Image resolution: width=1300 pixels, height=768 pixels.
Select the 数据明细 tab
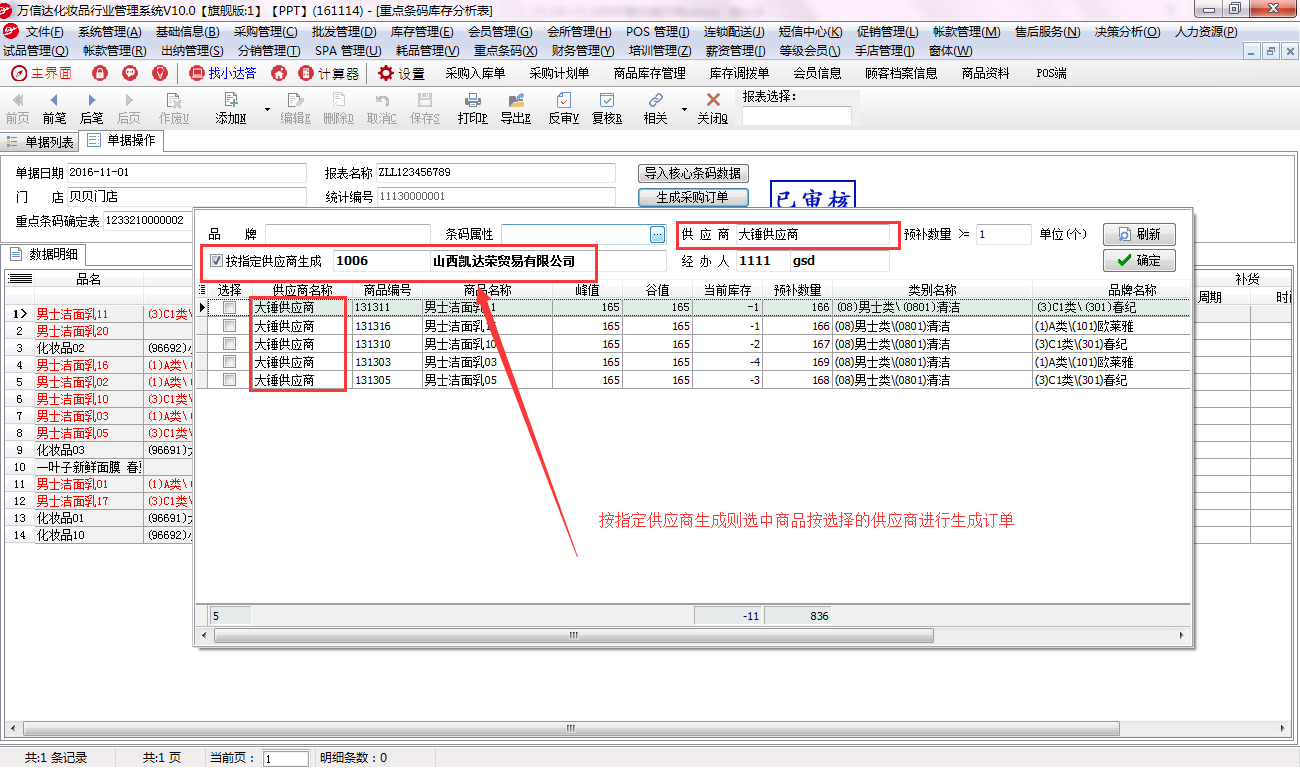pos(44,254)
